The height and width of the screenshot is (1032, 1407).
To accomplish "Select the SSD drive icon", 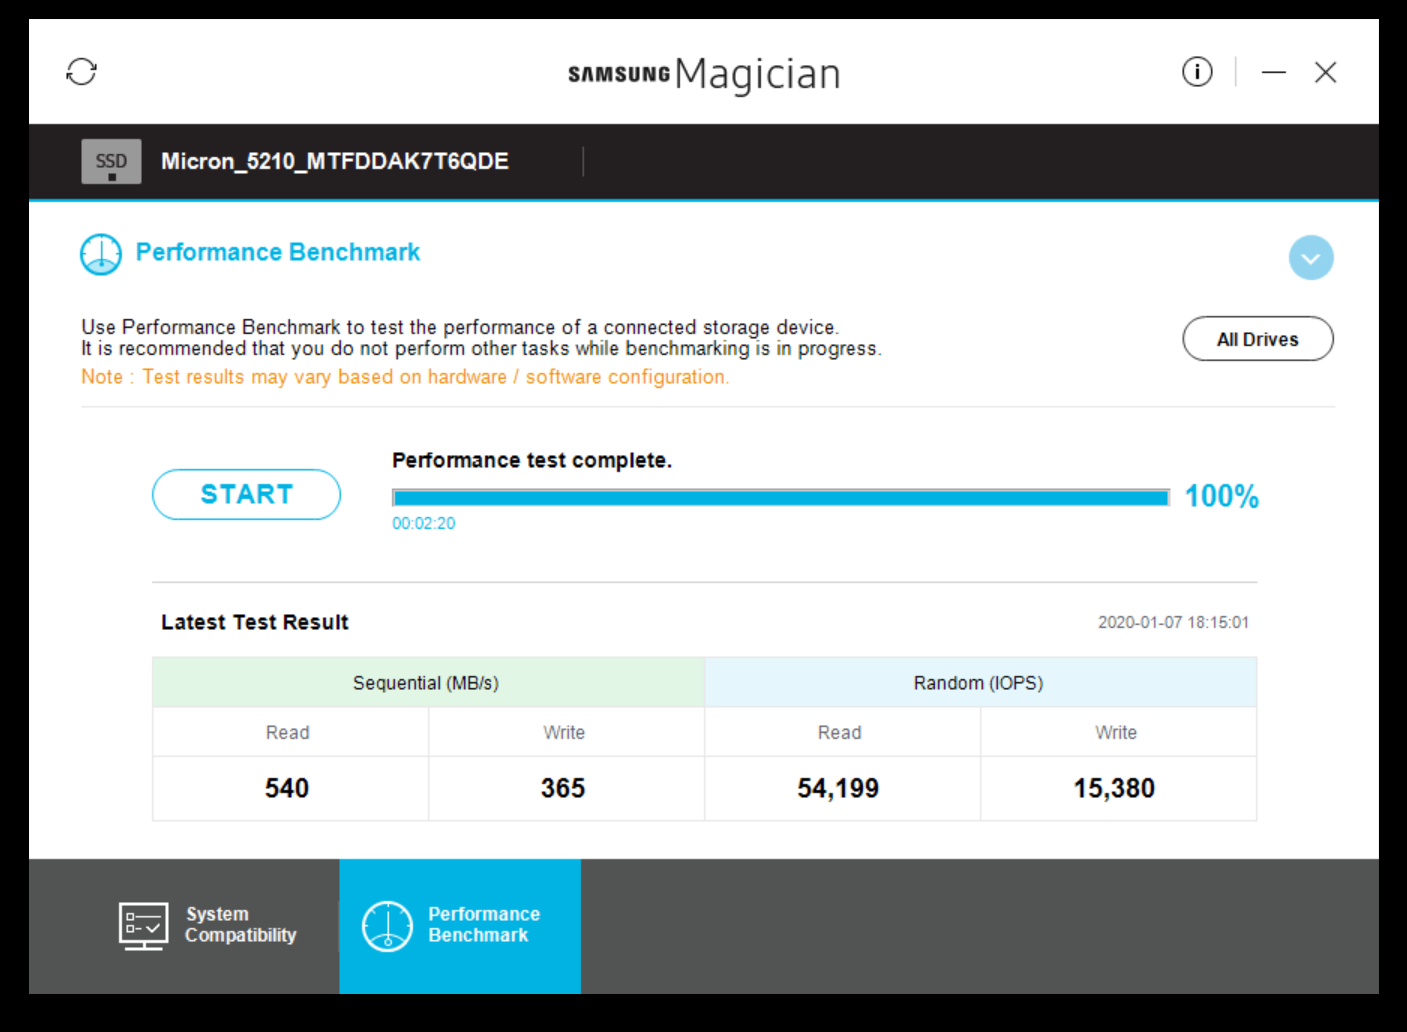I will (111, 161).
